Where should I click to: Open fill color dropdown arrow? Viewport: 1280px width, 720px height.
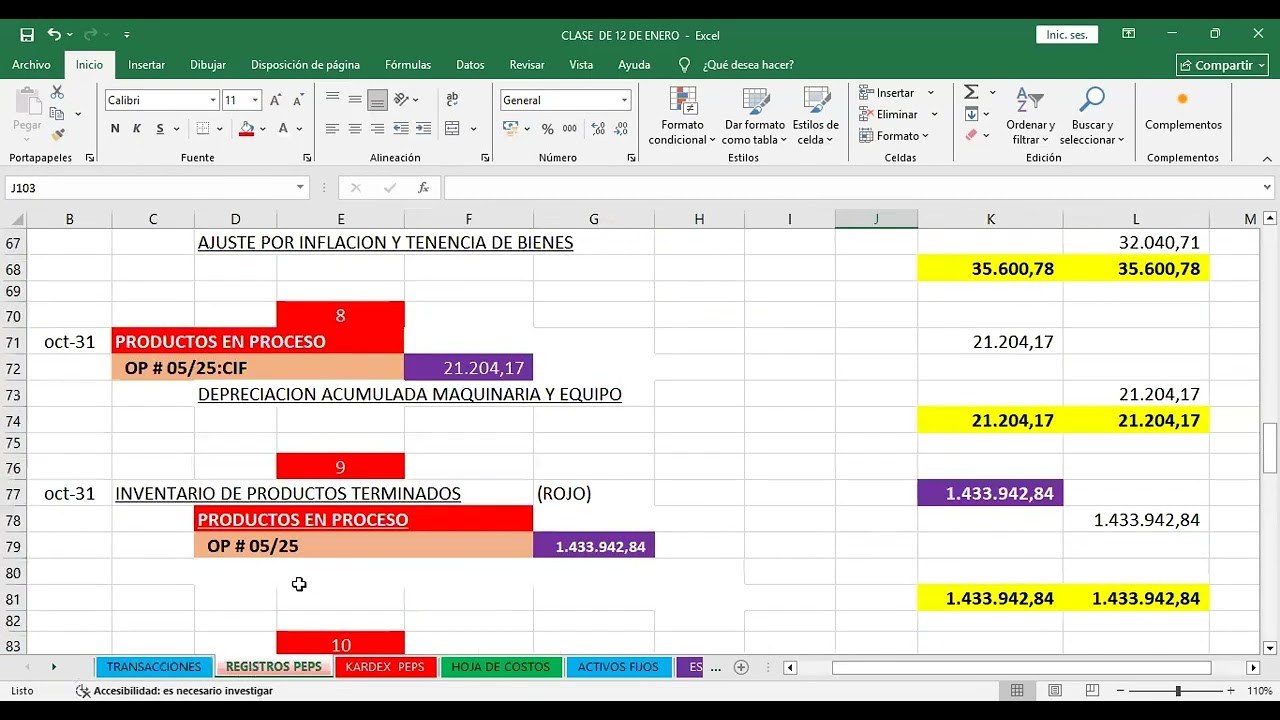262,128
